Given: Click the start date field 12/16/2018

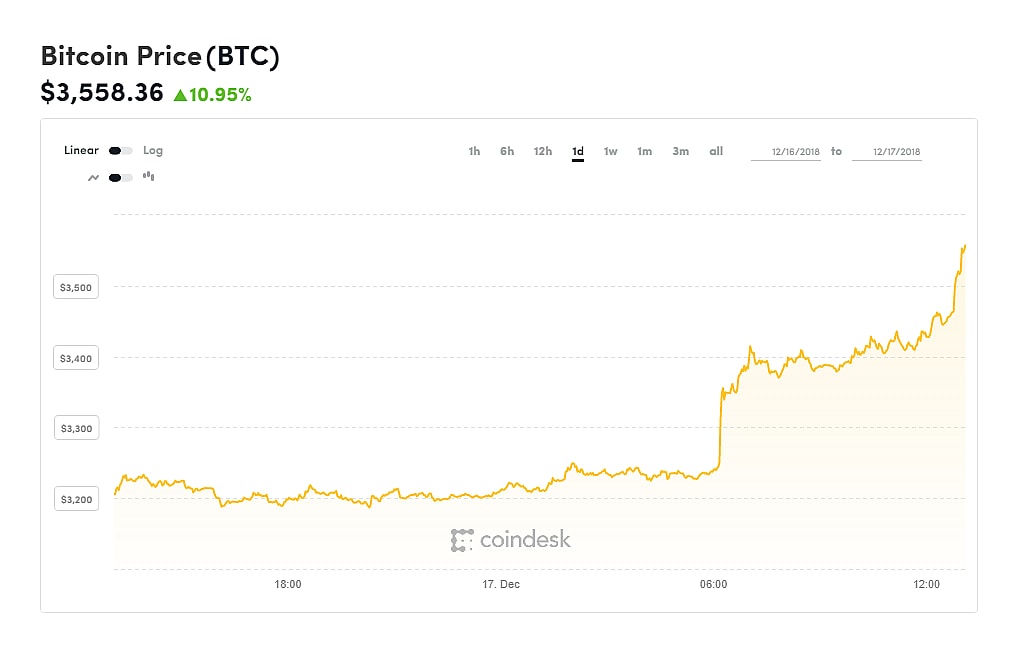Looking at the screenshot, I should (x=786, y=152).
